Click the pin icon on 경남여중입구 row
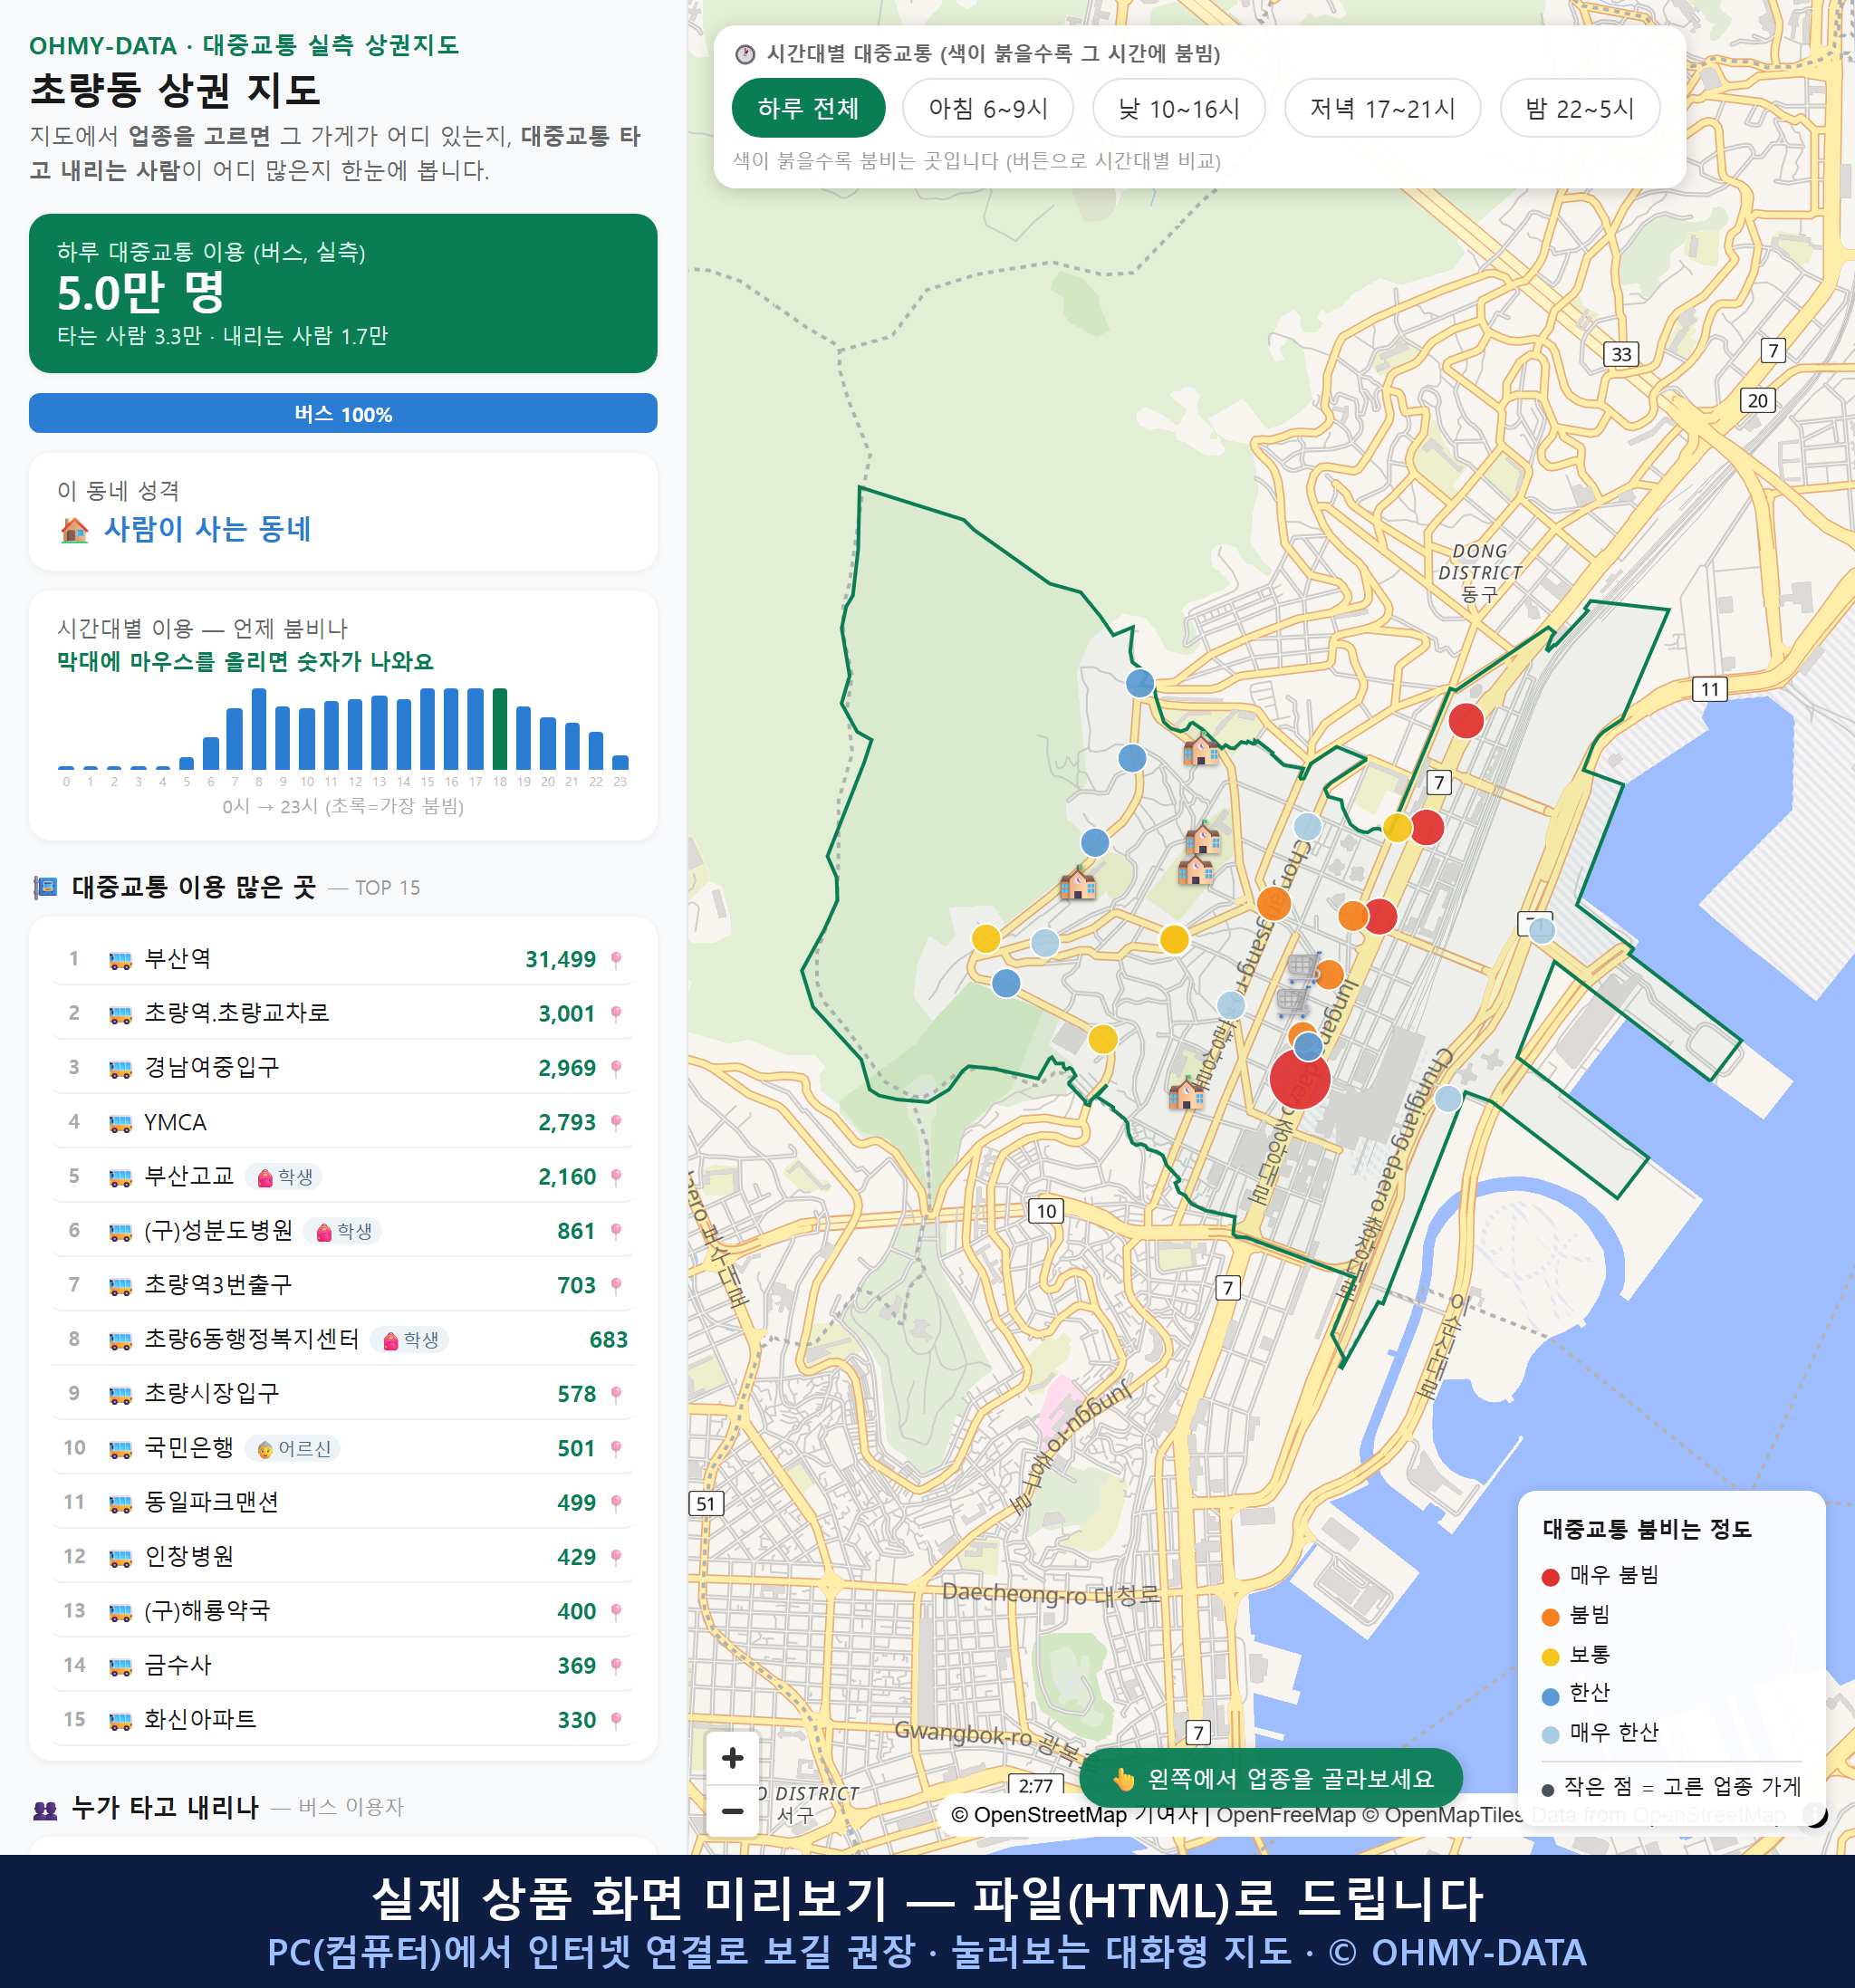 pyautogui.click(x=616, y=1068)
